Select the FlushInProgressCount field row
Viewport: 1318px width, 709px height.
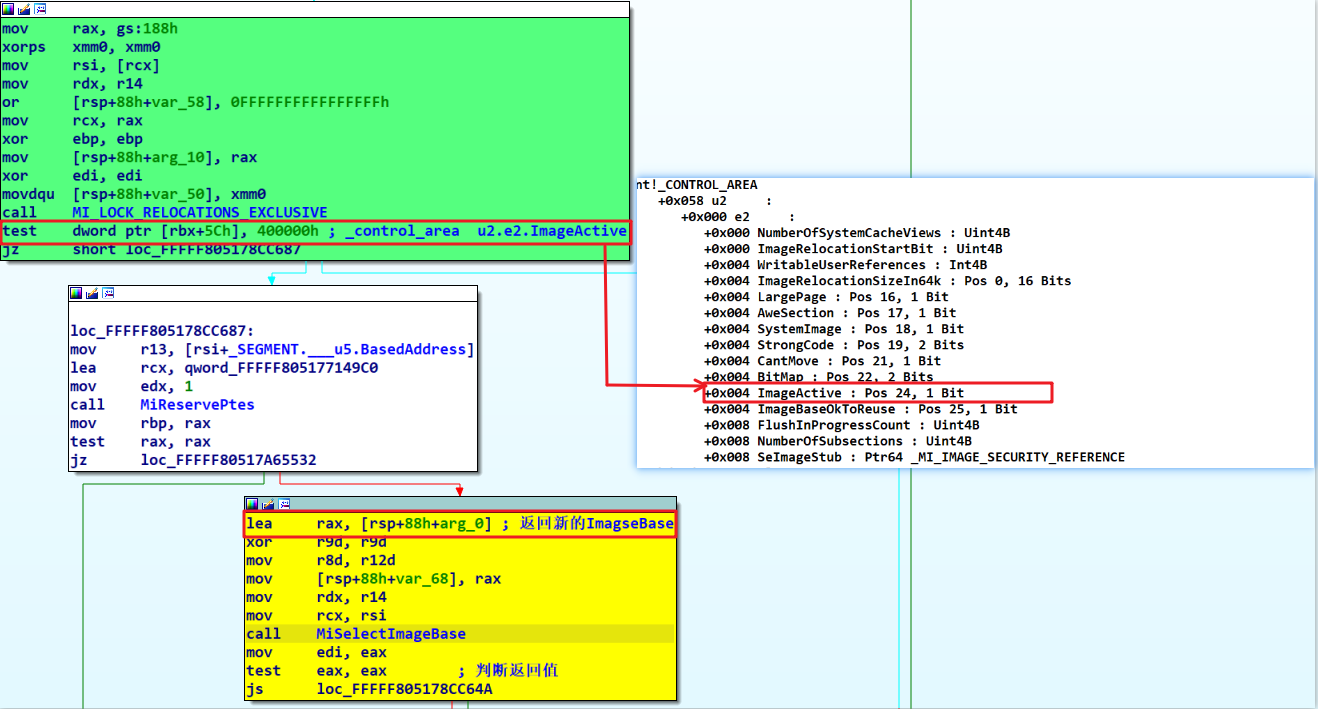(841, 425)
